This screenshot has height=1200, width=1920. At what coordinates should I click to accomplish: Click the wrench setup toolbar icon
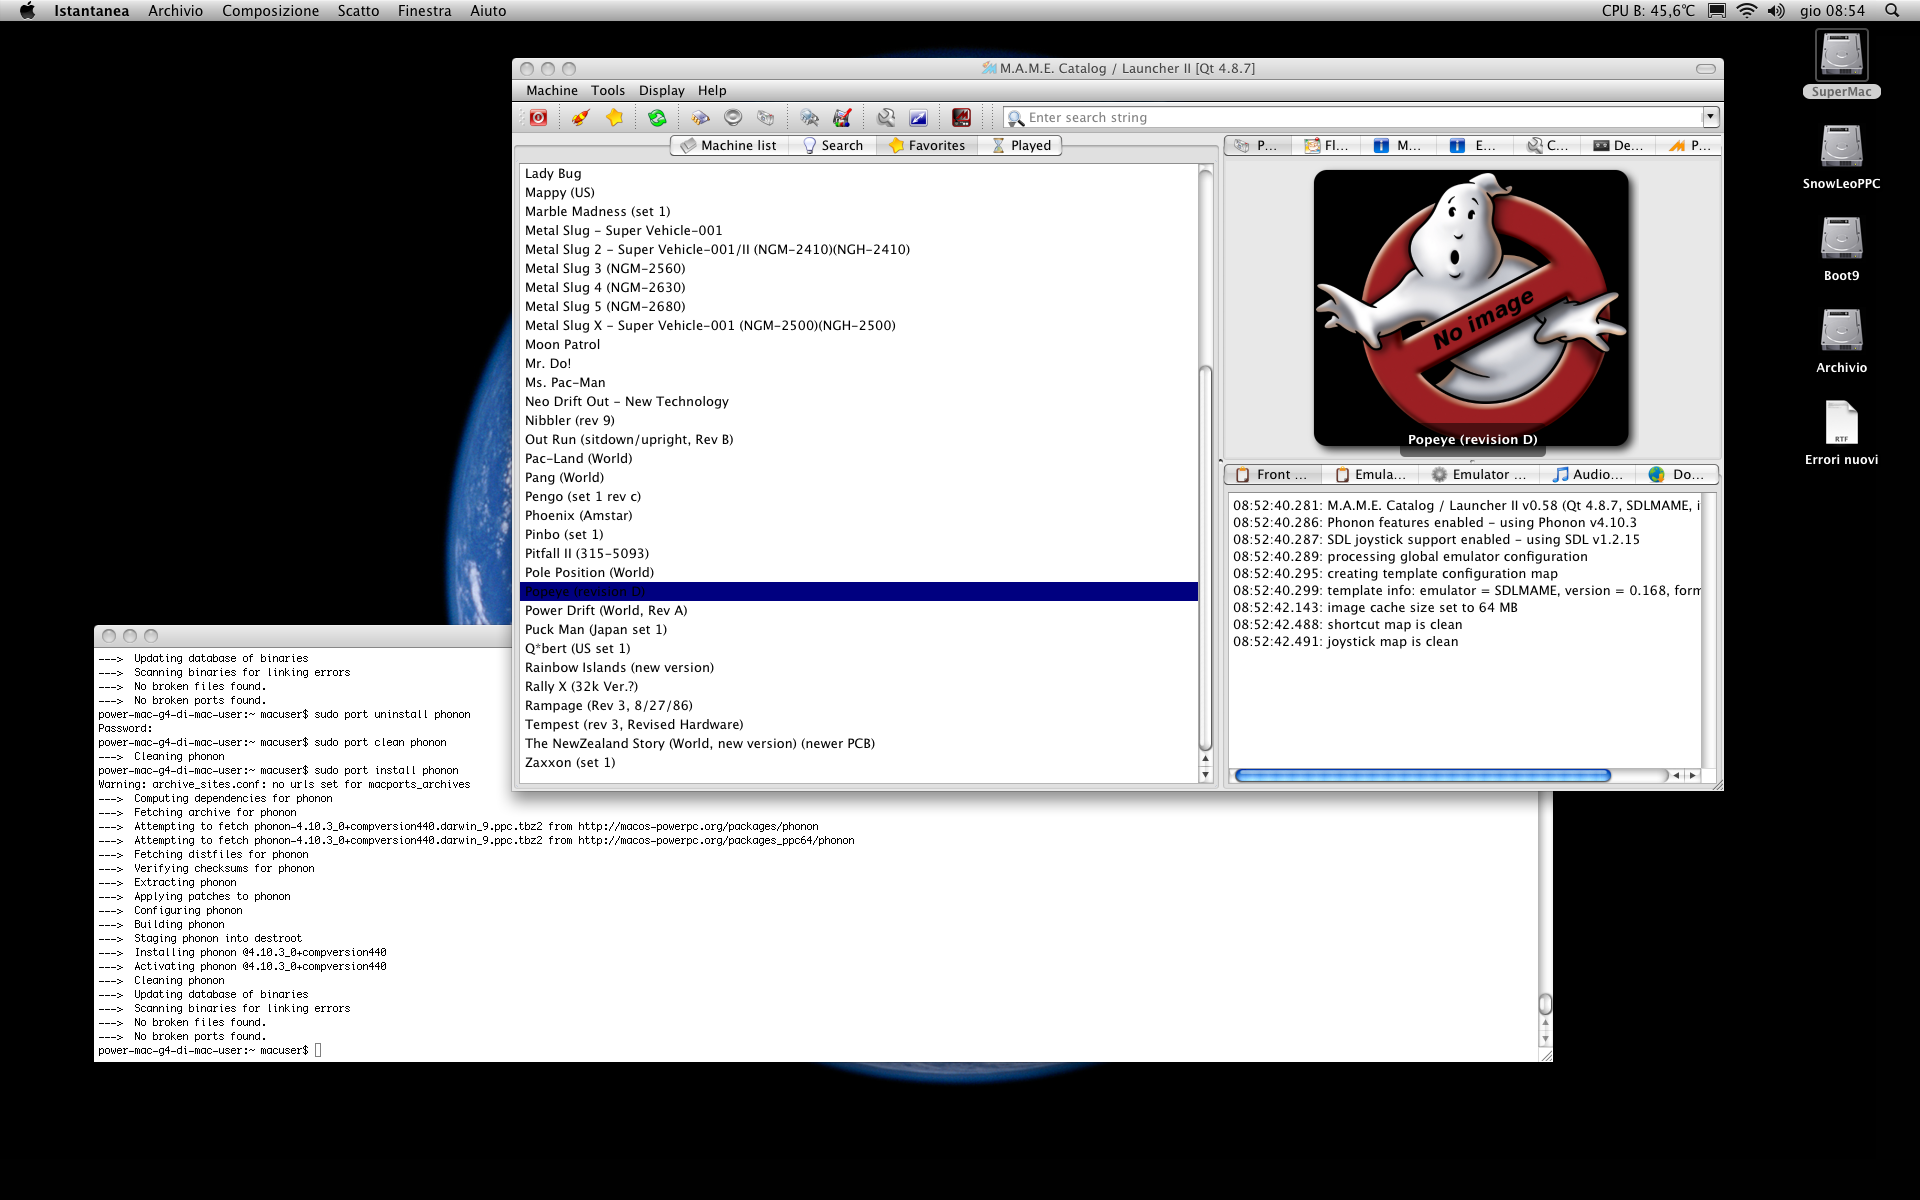coord(886,118)
